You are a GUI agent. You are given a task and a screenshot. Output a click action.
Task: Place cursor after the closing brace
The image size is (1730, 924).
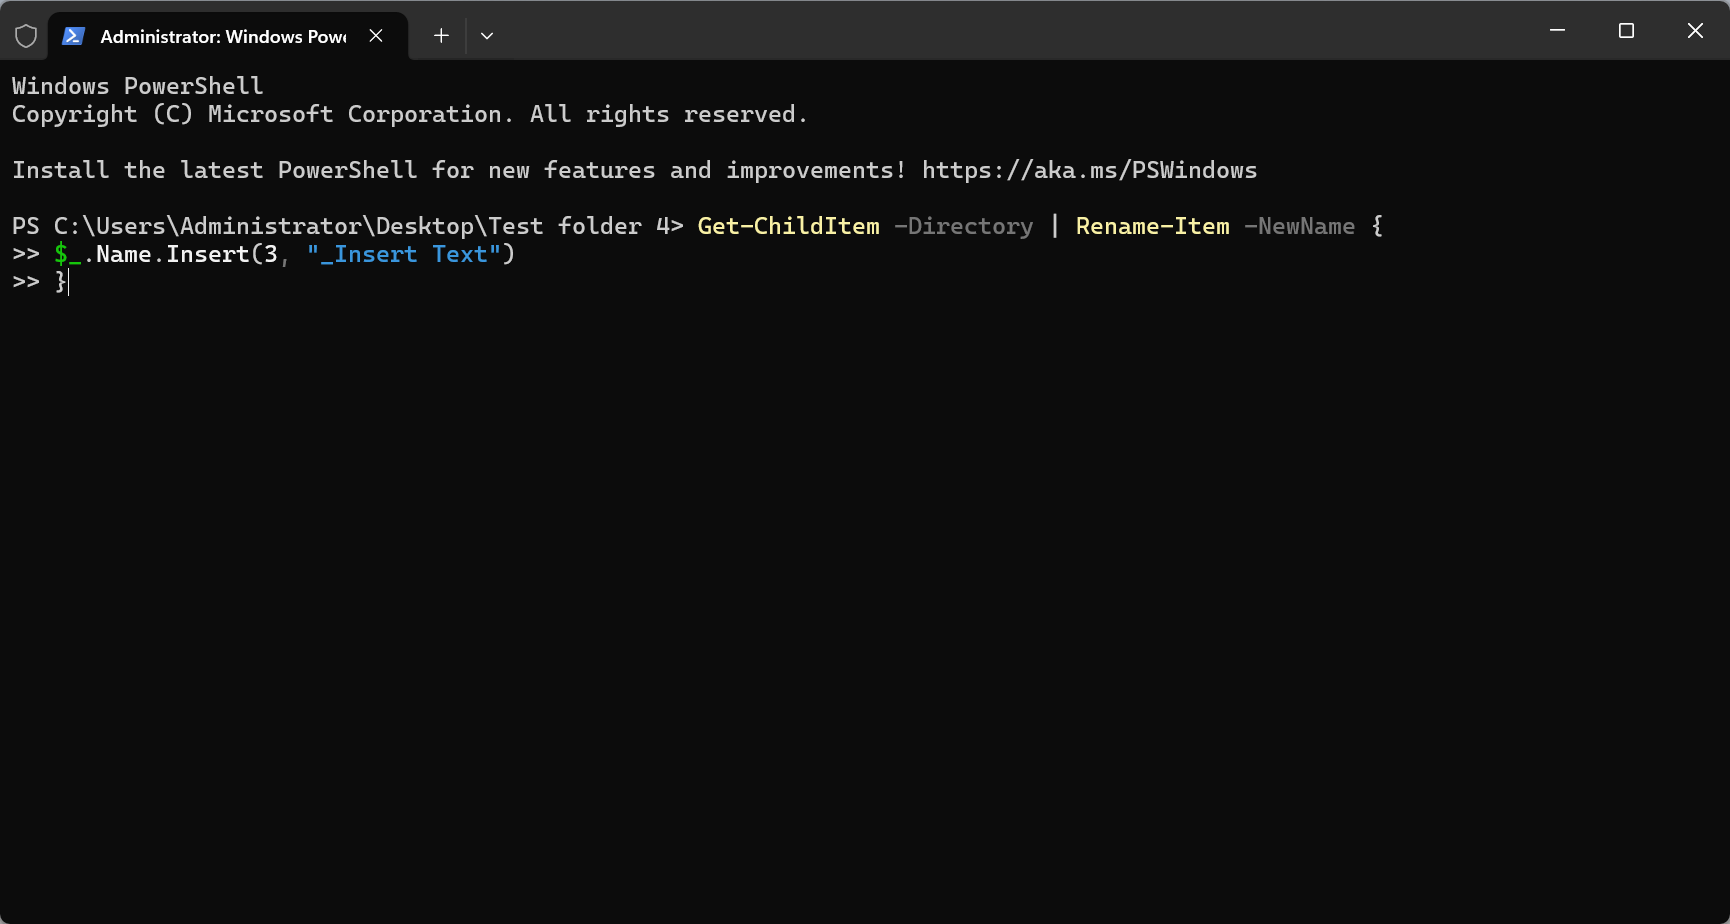(68, 283)
